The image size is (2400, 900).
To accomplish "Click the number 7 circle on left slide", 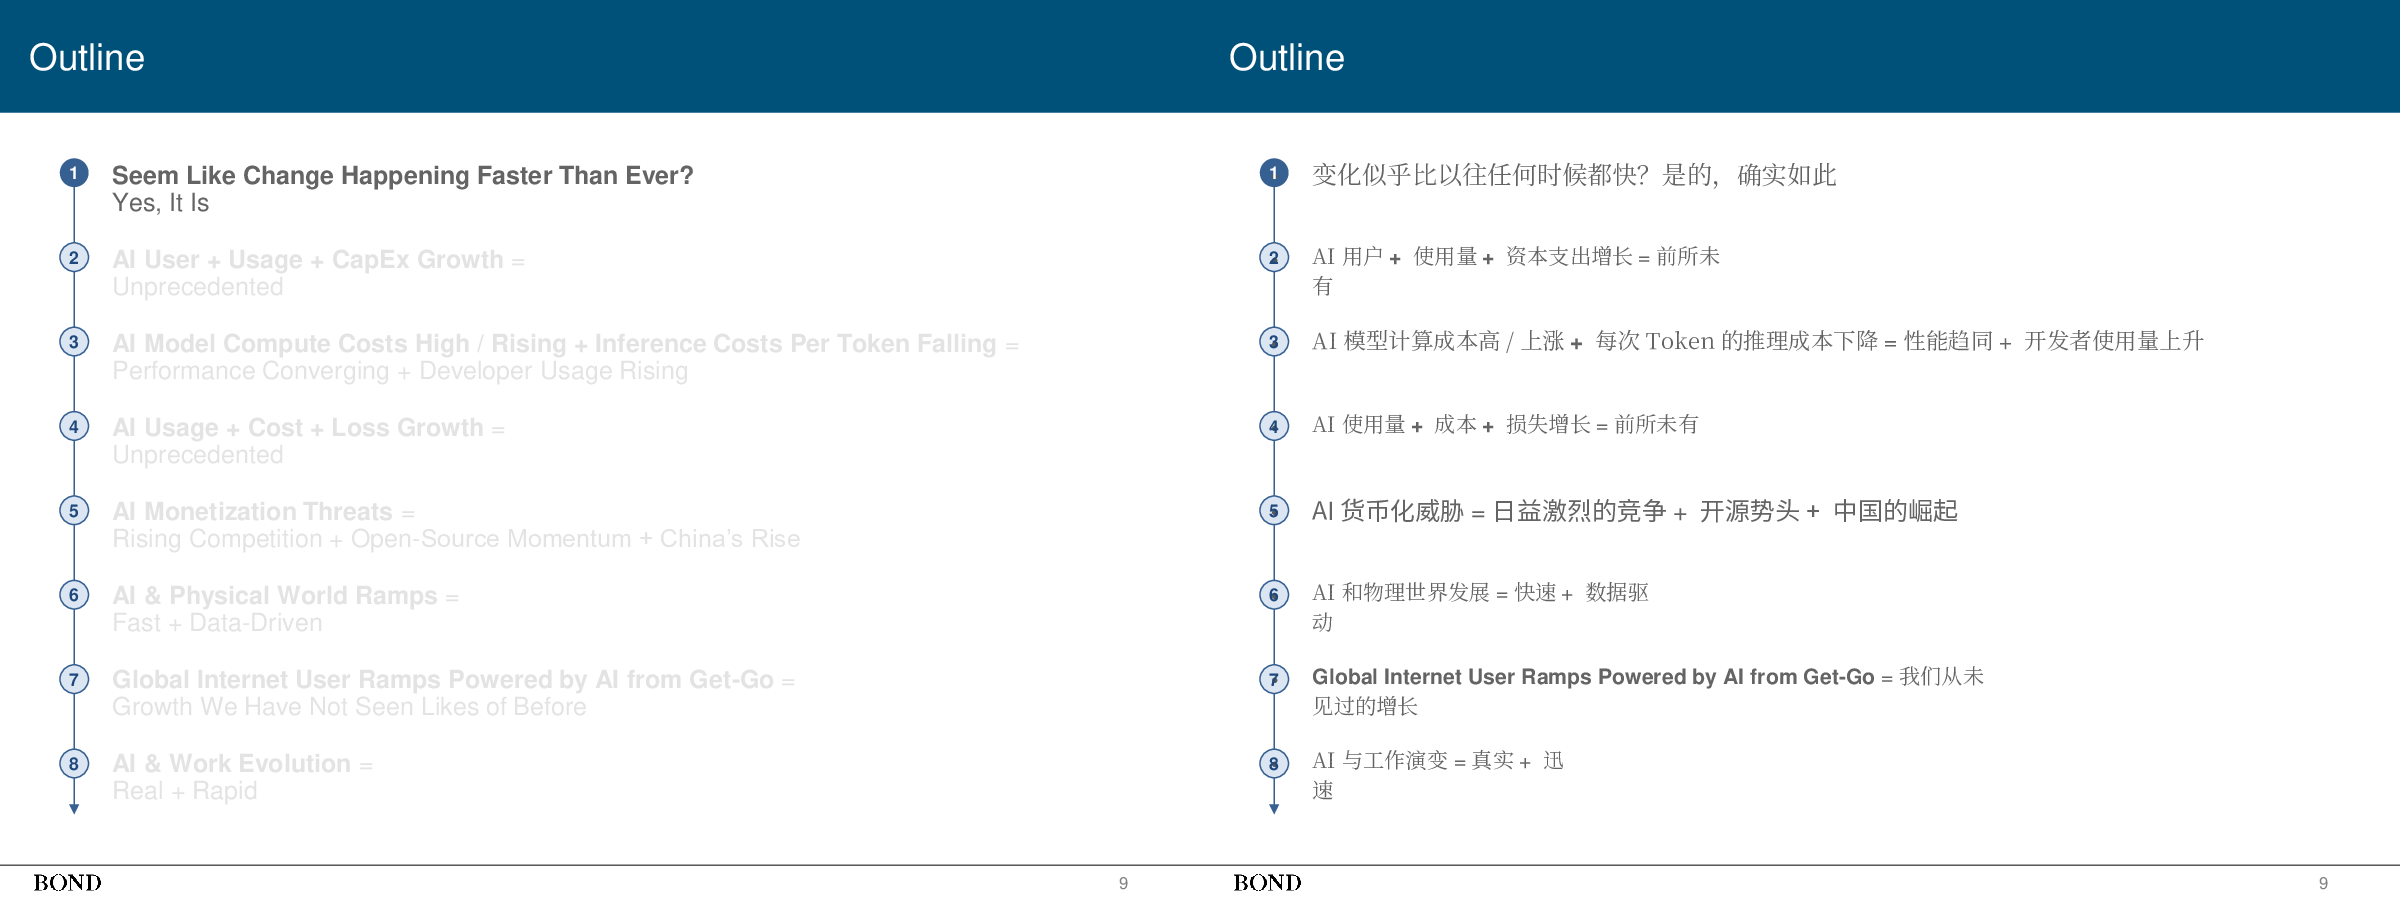I will tap(74, 679).
